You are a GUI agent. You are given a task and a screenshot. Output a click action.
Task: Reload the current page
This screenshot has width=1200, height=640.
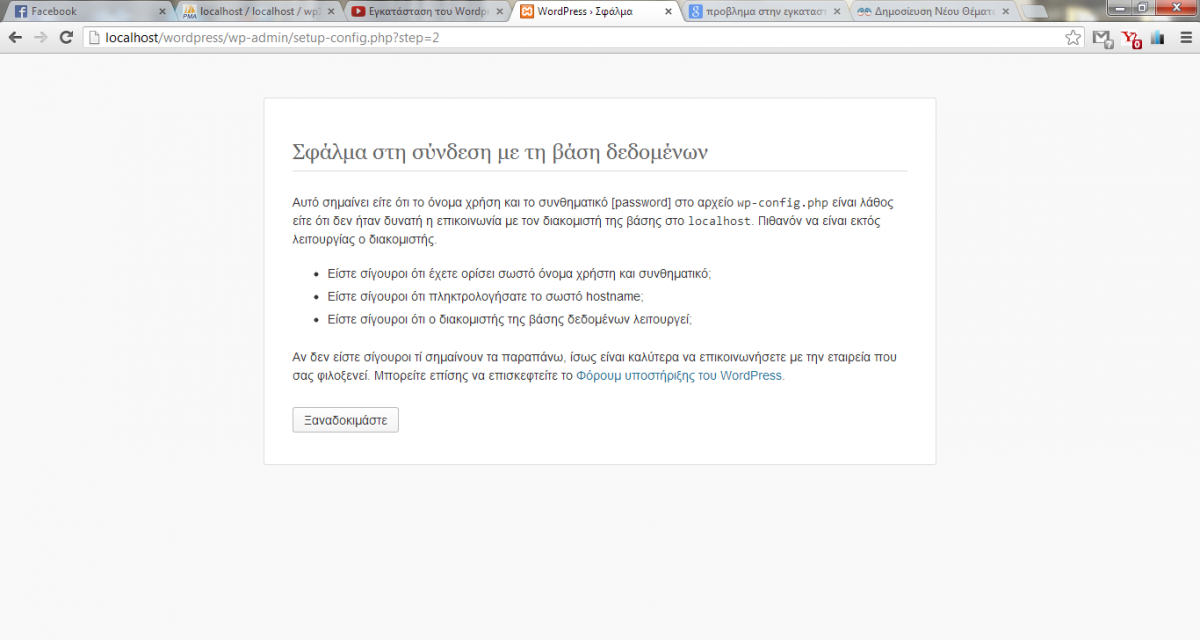pyautogui.click(x=66, y=37)
